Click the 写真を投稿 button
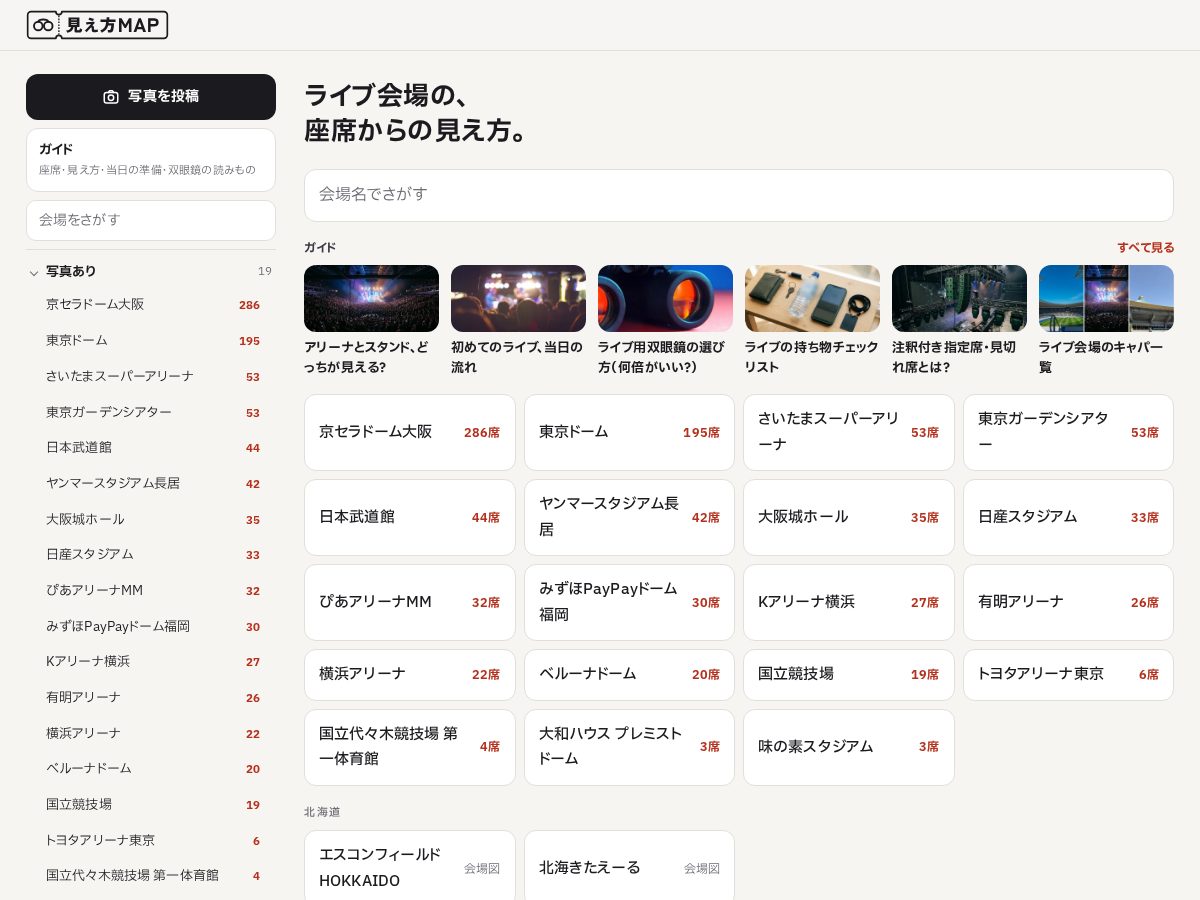1200x900 pixels. coord(151,97)
